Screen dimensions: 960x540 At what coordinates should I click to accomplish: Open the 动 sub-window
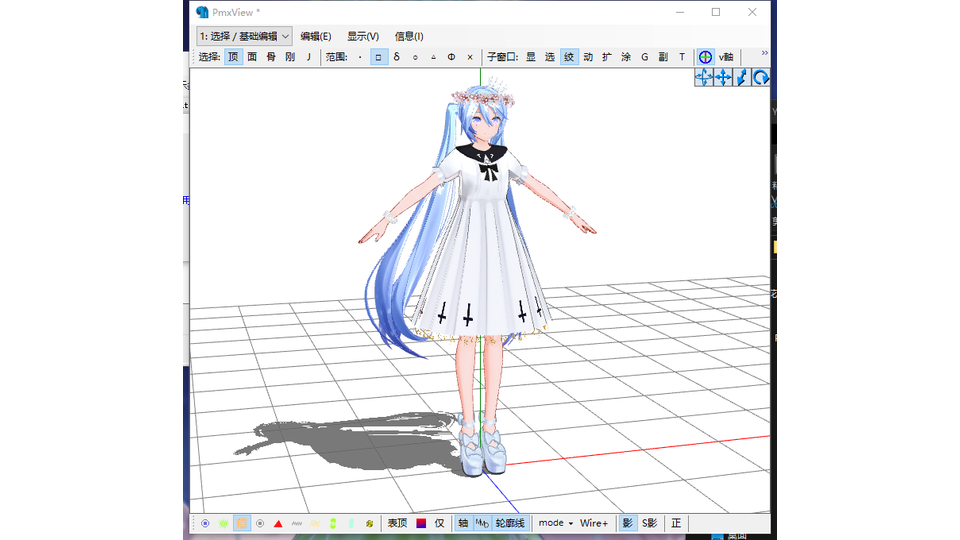pos(588,57)
